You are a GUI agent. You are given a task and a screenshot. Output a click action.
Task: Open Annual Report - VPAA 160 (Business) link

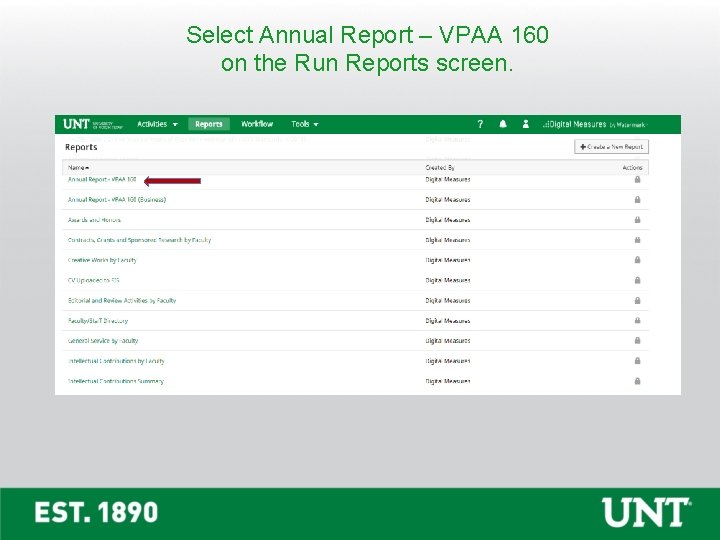[117, 200]
